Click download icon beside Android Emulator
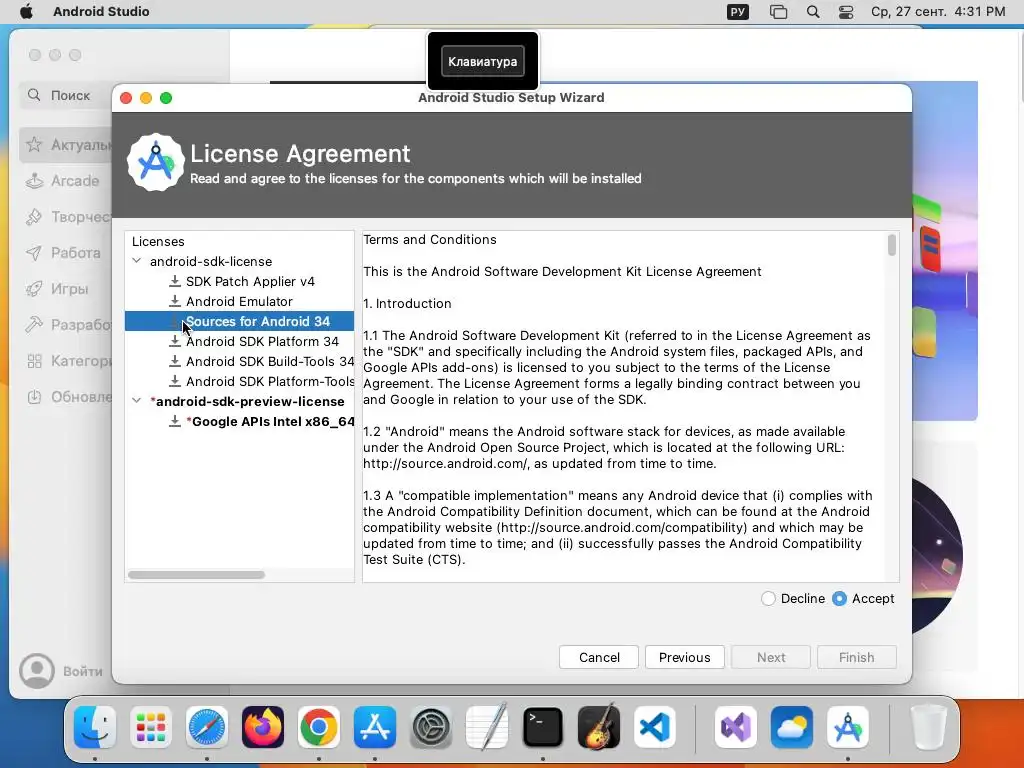Viewport: 1024px width, 768px height. pyautogui.click(x=174, y=301)
